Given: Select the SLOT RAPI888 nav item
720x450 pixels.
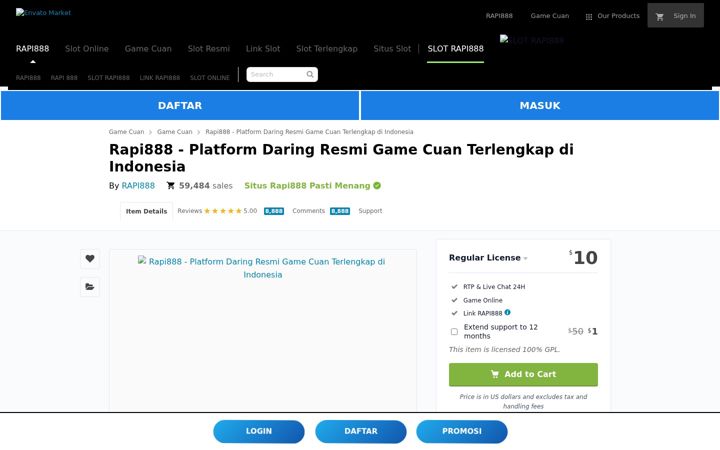Looking at the screenshot, I should [x=456, y=49].
